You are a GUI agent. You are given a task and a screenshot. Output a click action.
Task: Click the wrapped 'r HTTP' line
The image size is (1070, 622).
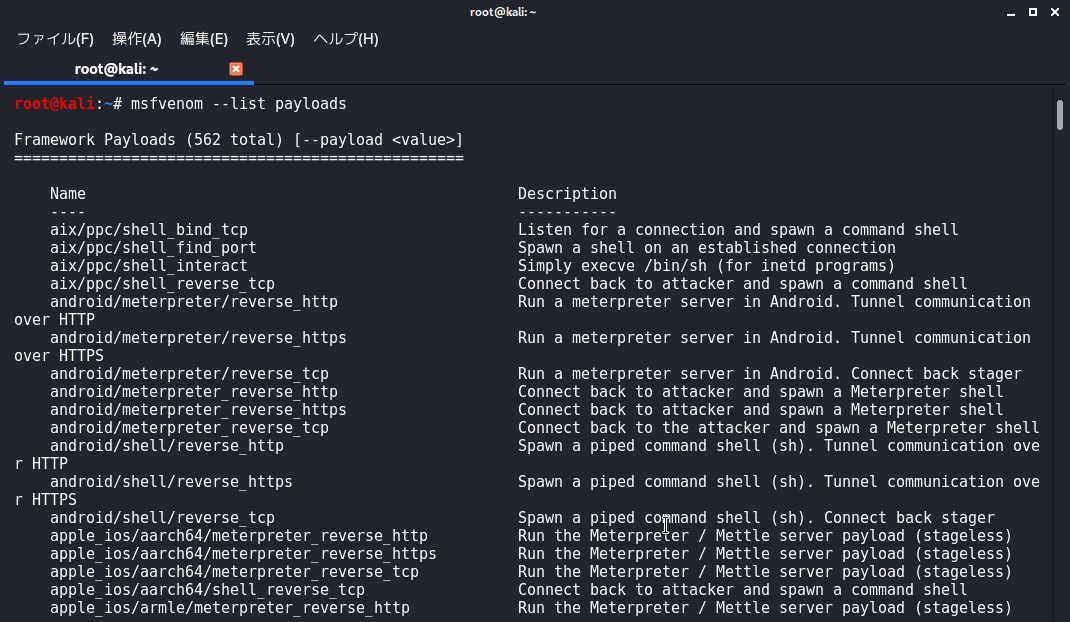[41, 464]
